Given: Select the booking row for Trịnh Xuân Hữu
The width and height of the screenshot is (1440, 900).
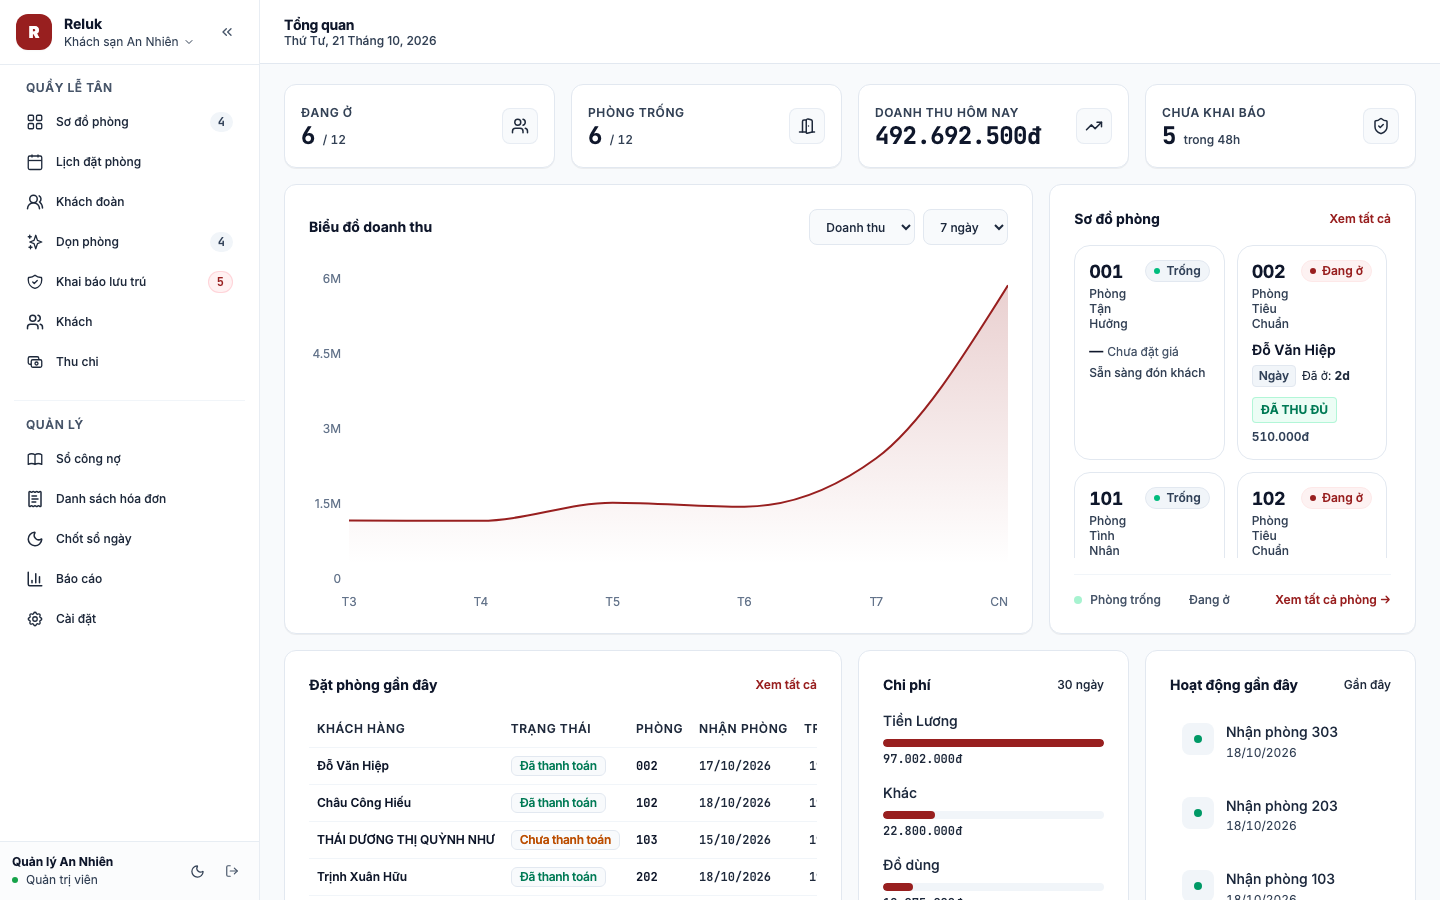Looking at the screenshot, I should pyautogui.click(x=563, y=877).
